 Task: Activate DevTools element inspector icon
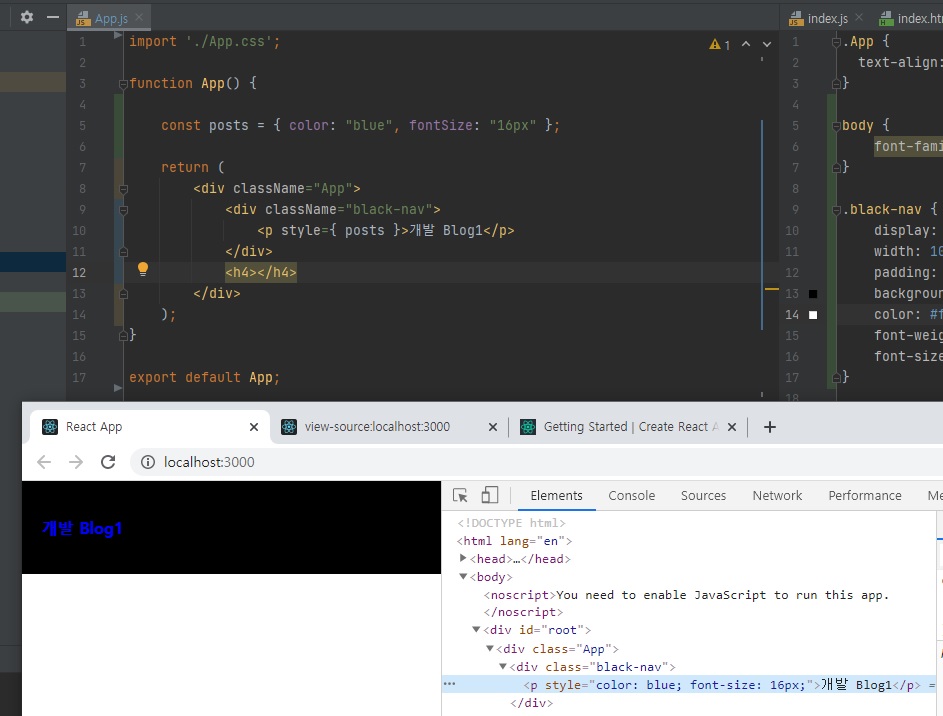[460, 495]
